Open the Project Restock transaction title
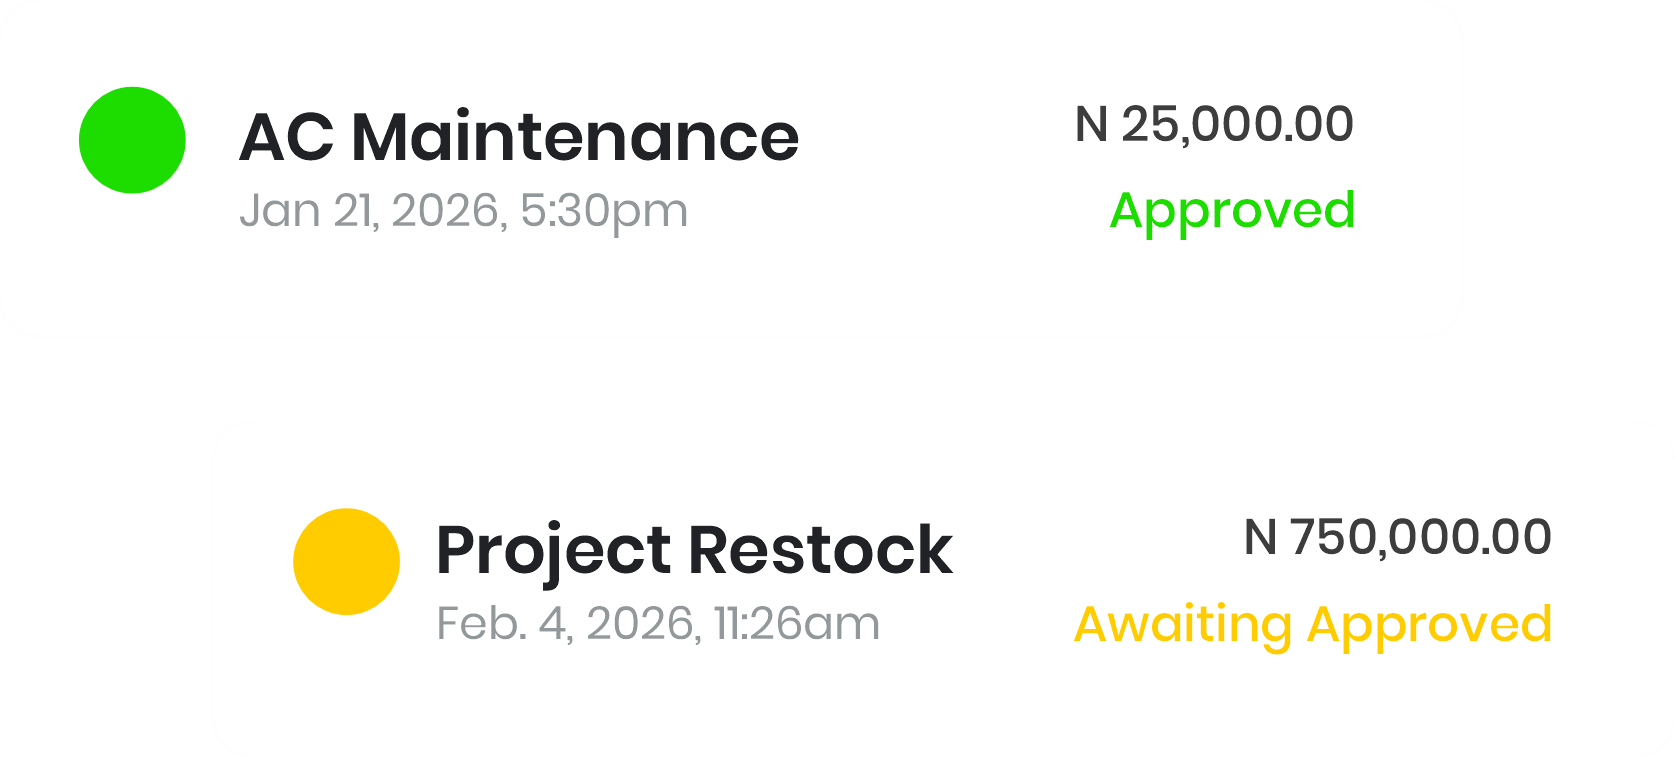The height and width of the screenshot is (758, 1675). tap(694, 551)
